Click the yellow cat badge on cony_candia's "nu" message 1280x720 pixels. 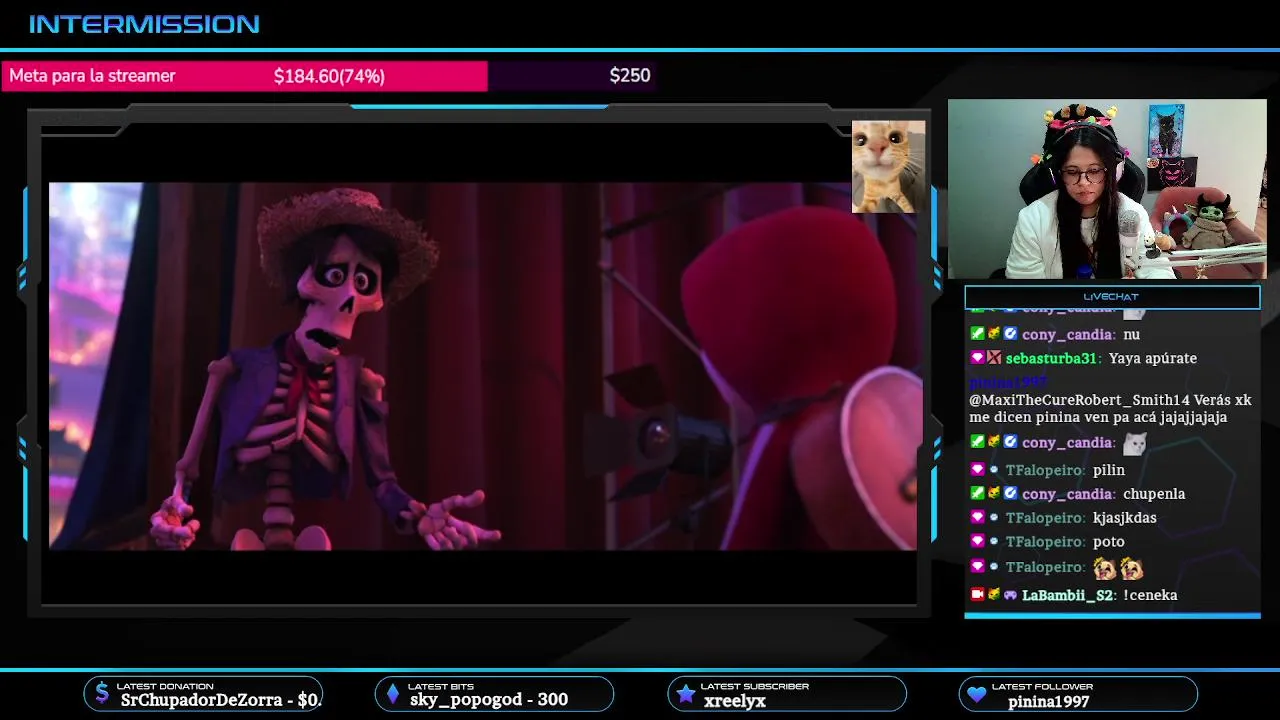[993, 334]
